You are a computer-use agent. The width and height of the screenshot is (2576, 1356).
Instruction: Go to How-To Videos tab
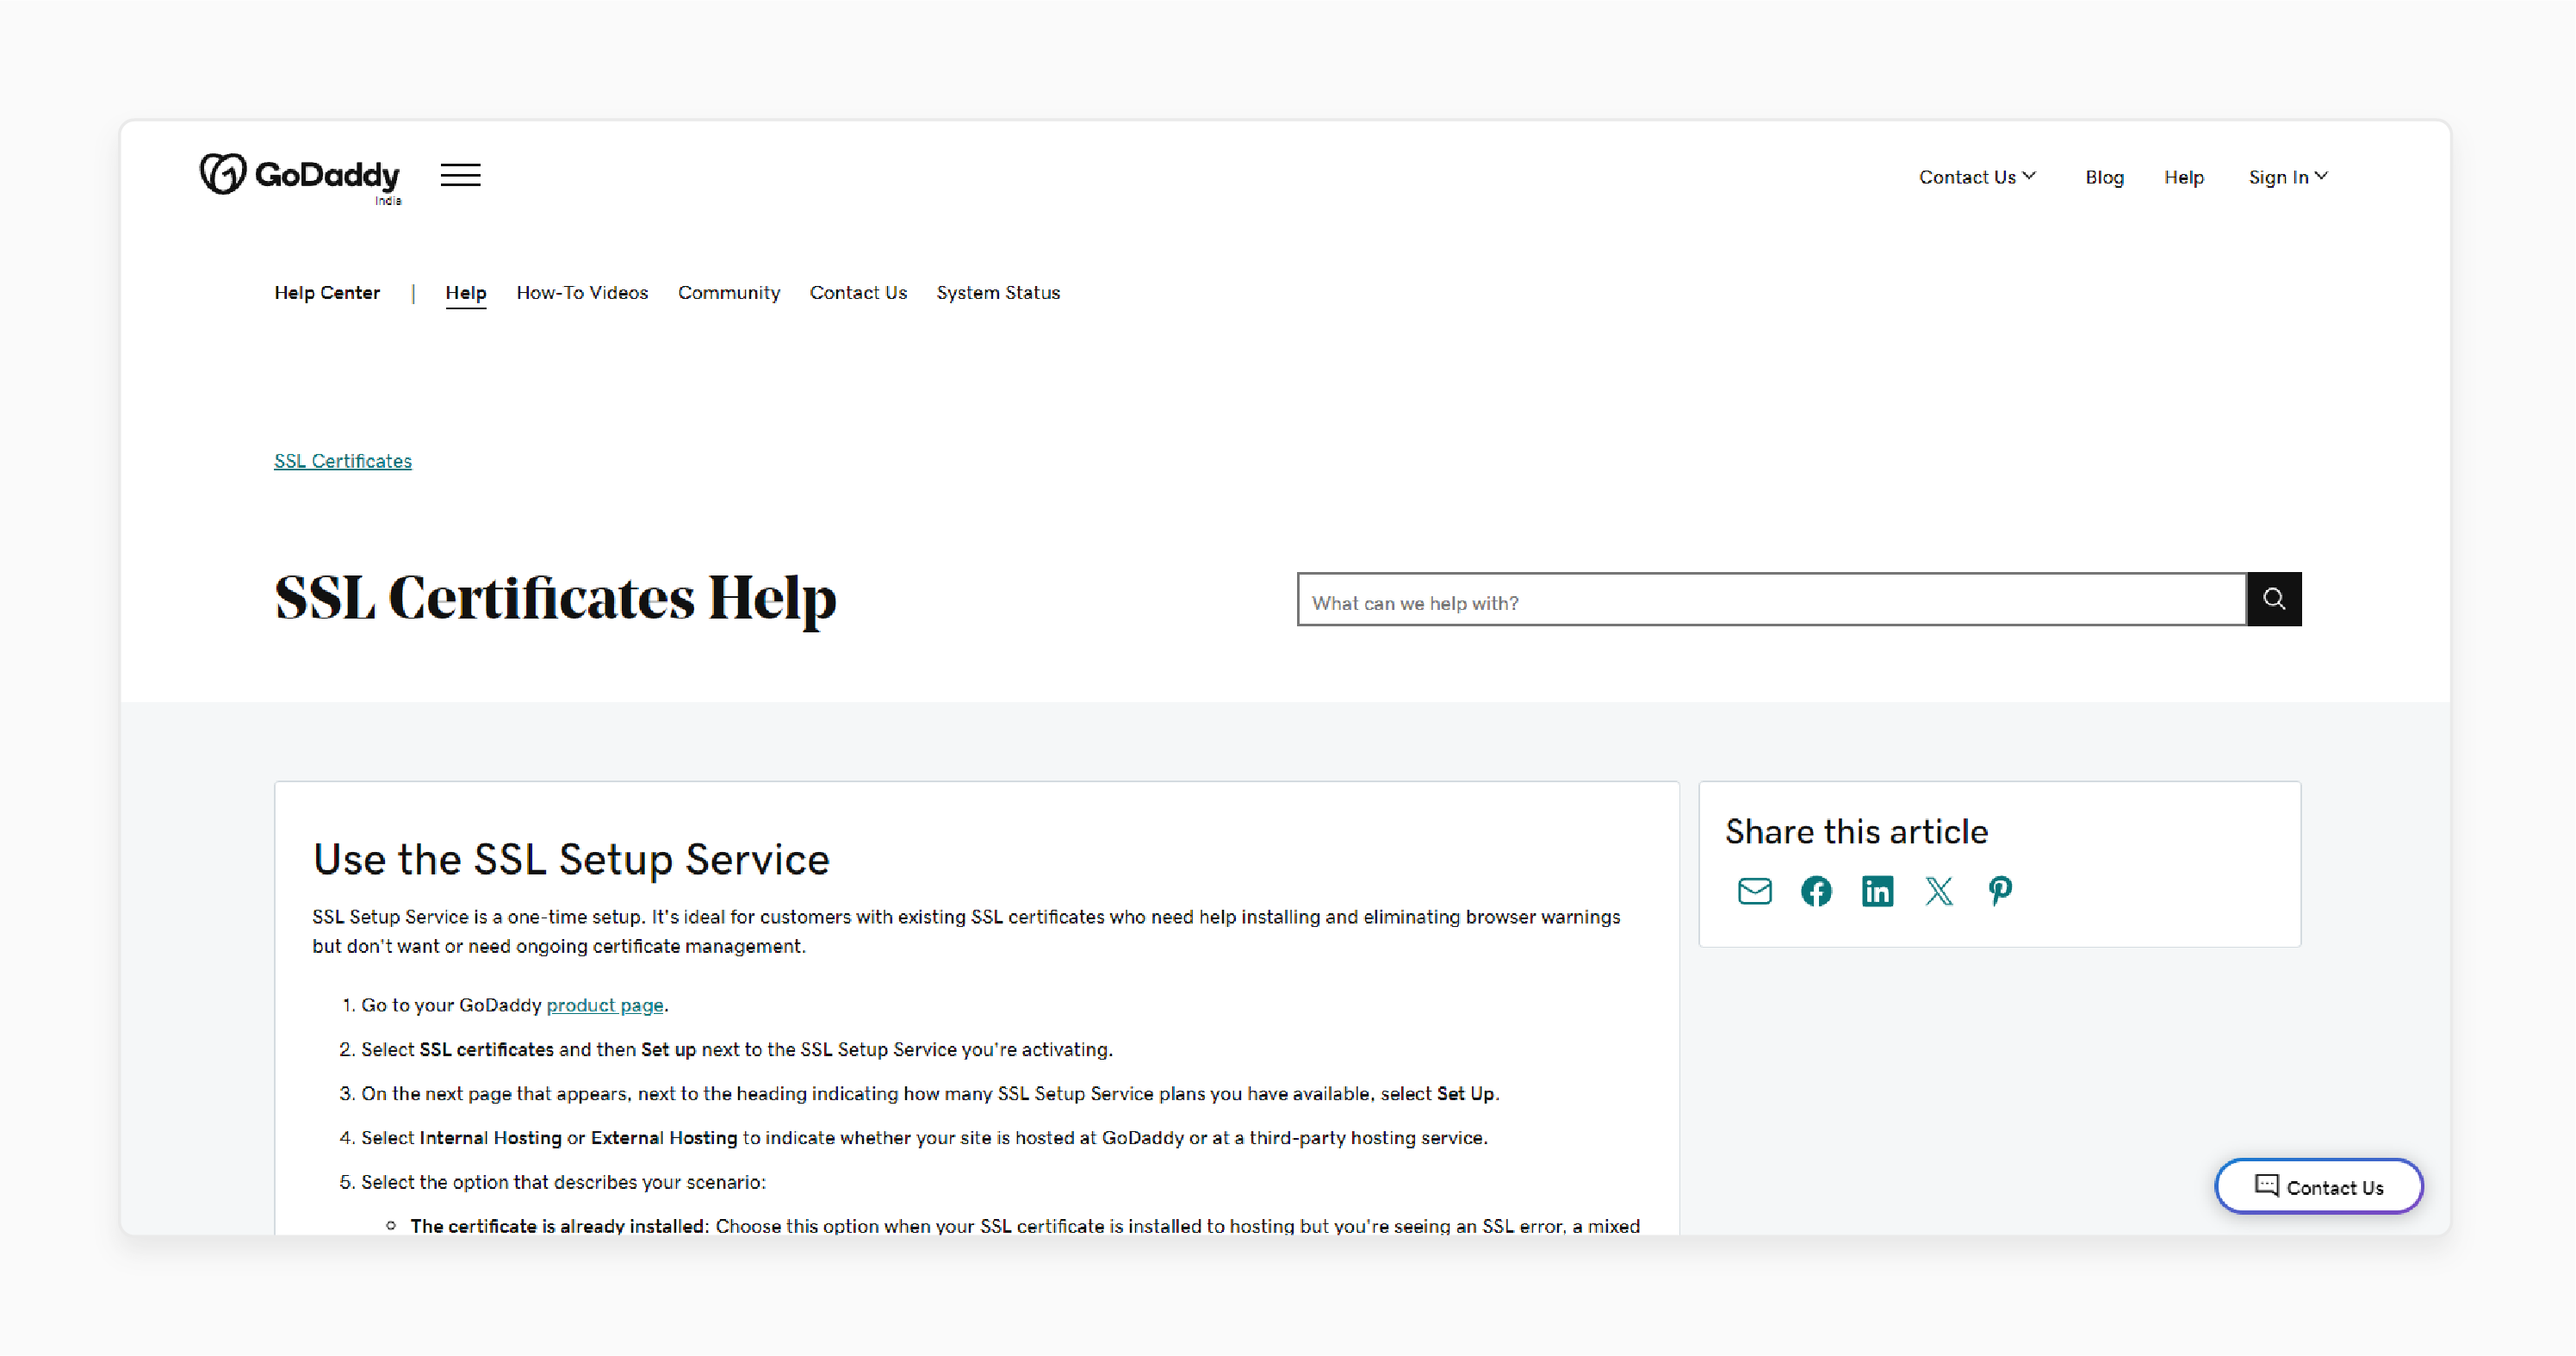582,293
